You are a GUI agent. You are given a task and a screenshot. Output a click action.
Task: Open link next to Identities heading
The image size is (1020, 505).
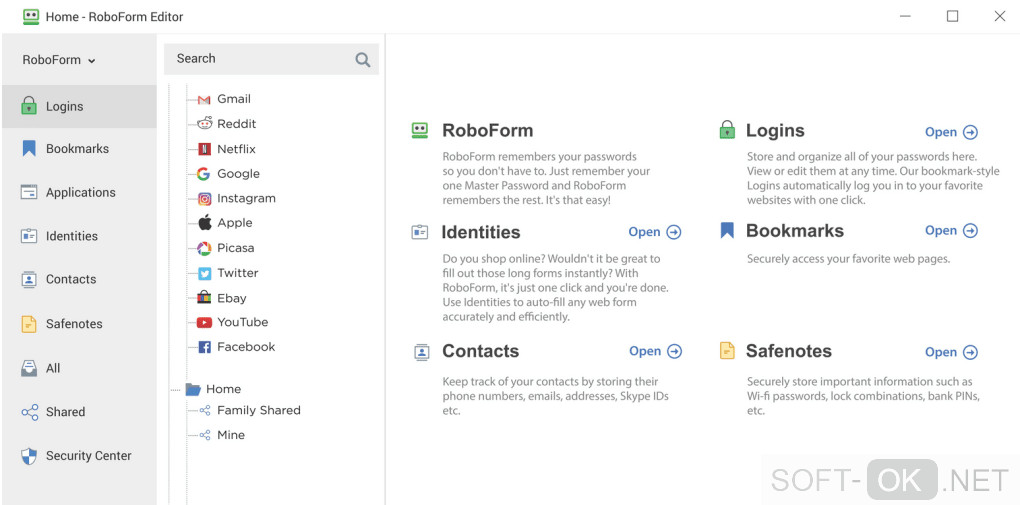(x=654, y=232)
